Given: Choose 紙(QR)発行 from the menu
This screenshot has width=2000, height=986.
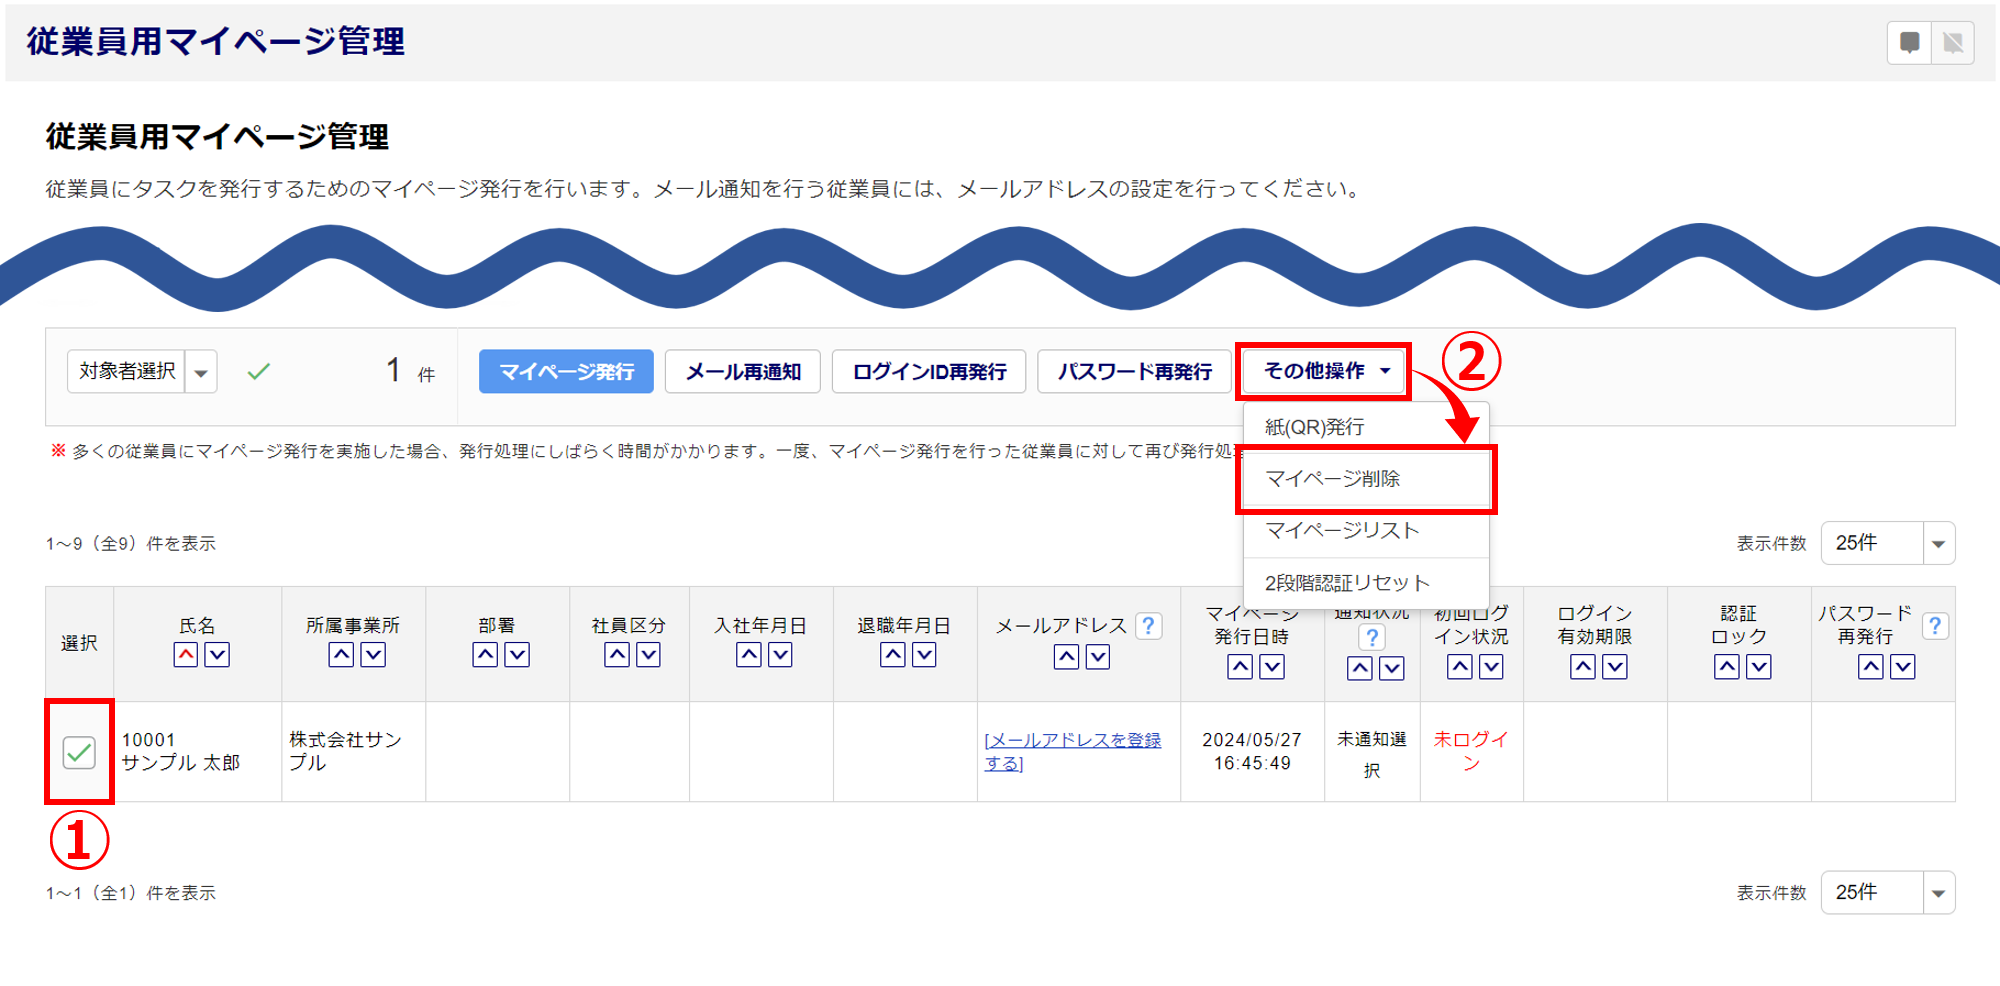Looking at the screenshot, I should coord(1366,427).
